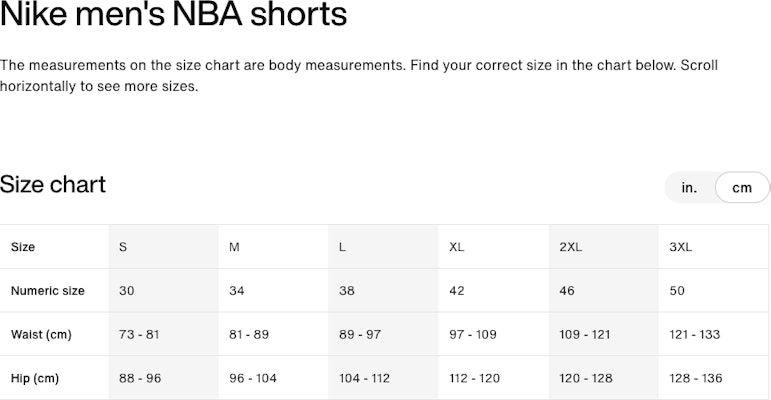Select the cm unit option
The image size is (771, 400).
pyautogui.click(x=742, y=188)
